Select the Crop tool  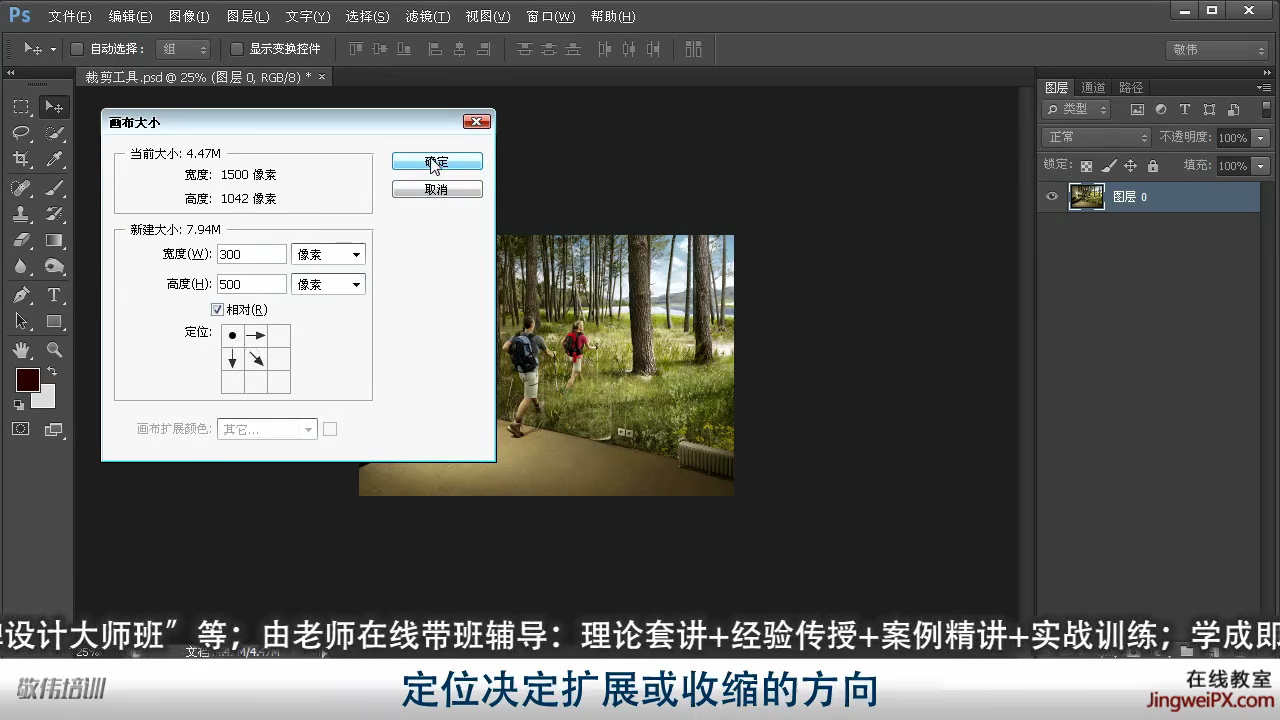pos(21,159)
